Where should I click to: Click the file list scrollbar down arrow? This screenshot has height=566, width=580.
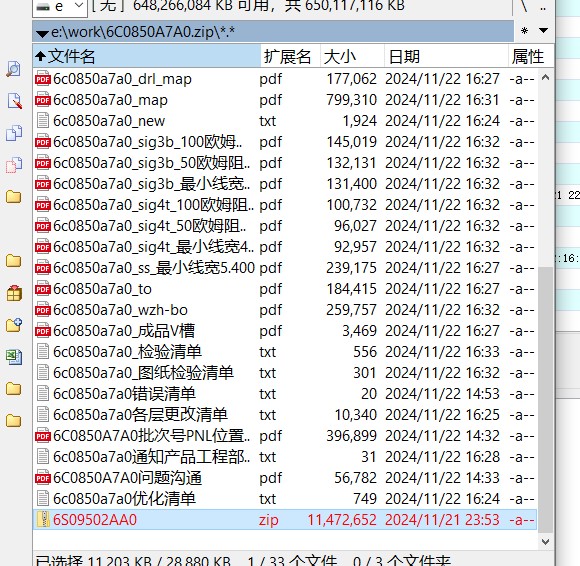pos(545,542)
